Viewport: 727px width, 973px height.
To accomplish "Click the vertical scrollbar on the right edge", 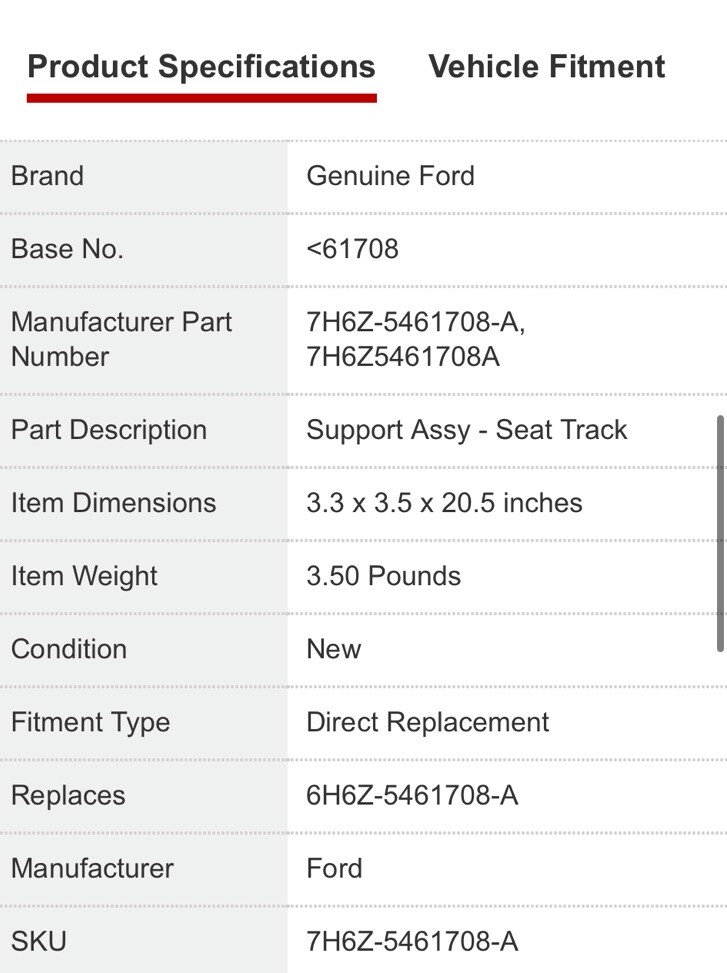I will pos(720,533).
